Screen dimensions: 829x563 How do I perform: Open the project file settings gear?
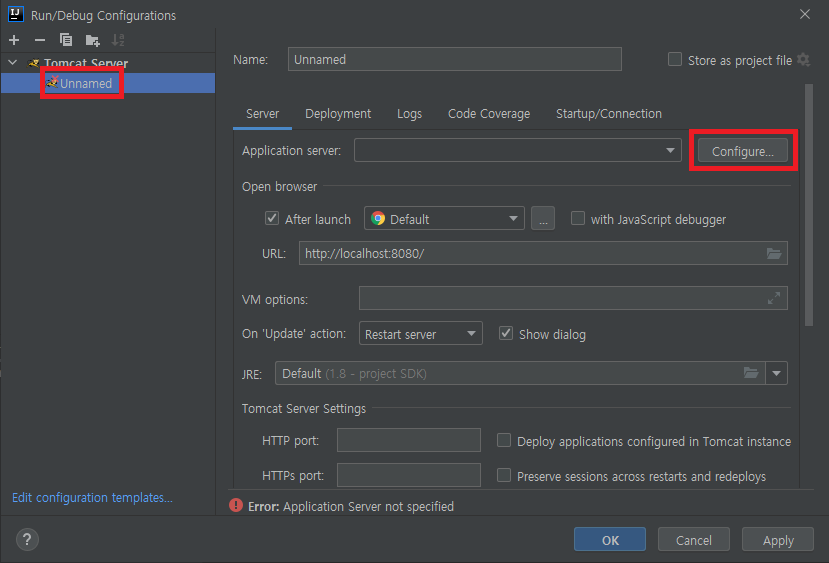(x=804, y=60)
